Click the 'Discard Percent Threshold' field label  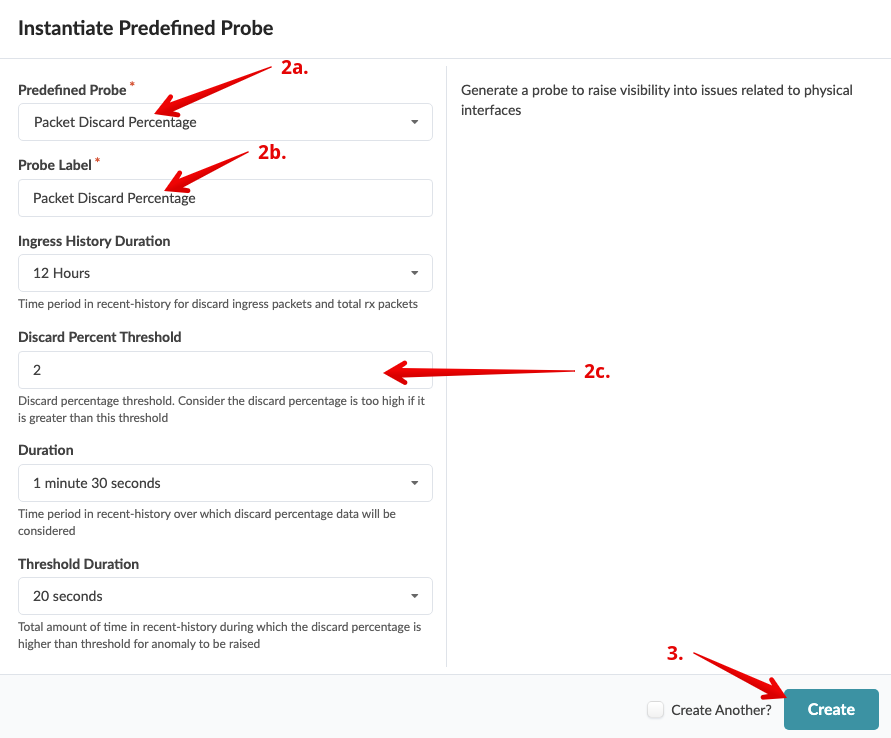tap(100, 337)
